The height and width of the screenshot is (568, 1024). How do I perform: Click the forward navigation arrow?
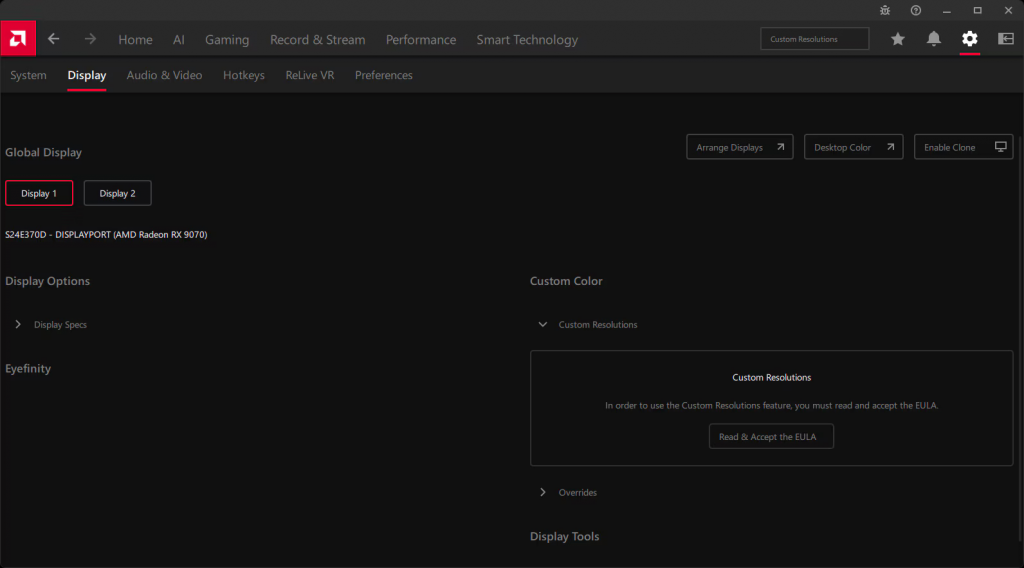(90, 39)
